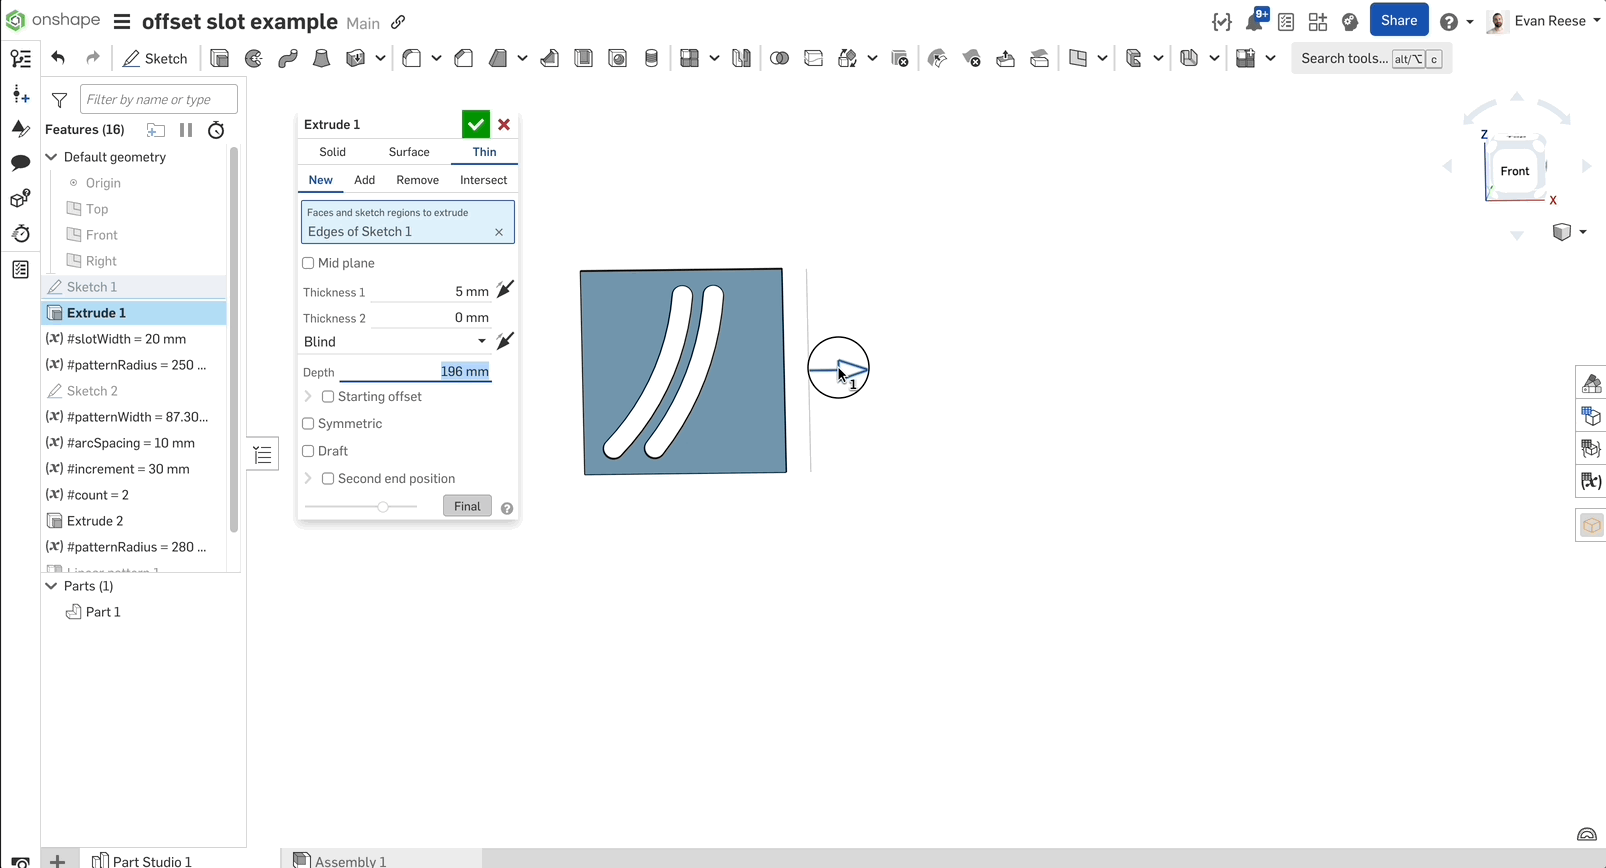Image resolution: width=1606 pixels, height=868 pixels.
Task: Select the Extrude tool icon
Action: pyautogui.click(x=220, y=59)
